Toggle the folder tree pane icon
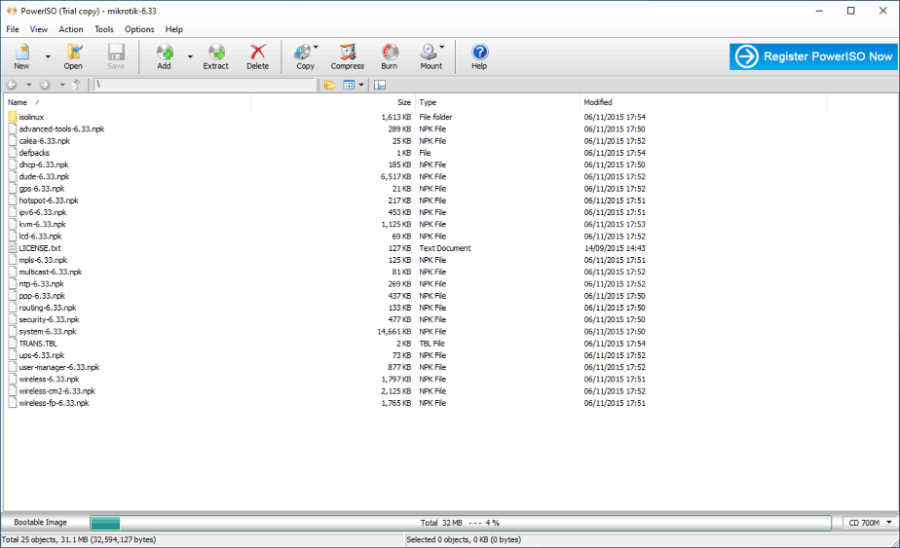Viewport: 900px width, 548px height. click(379, 85)
